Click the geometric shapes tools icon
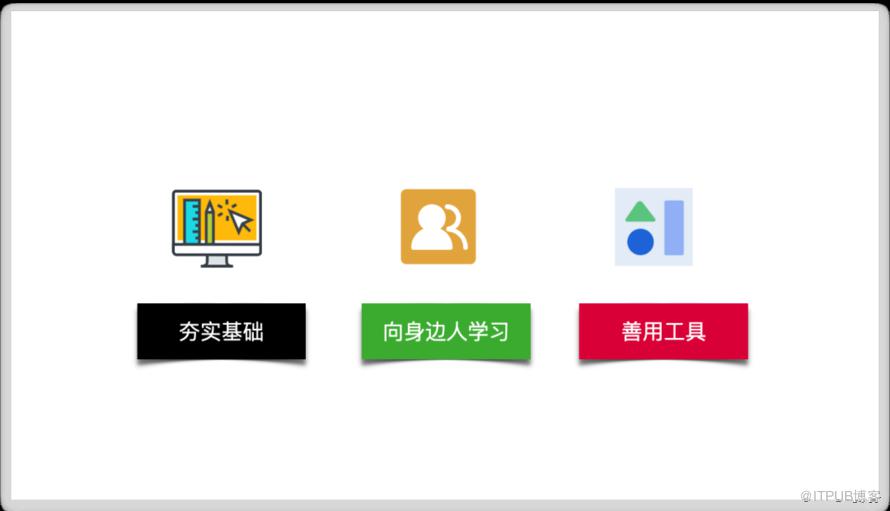Image resolution: width=890 pixels, height=511 pixels. click(653, 227)
